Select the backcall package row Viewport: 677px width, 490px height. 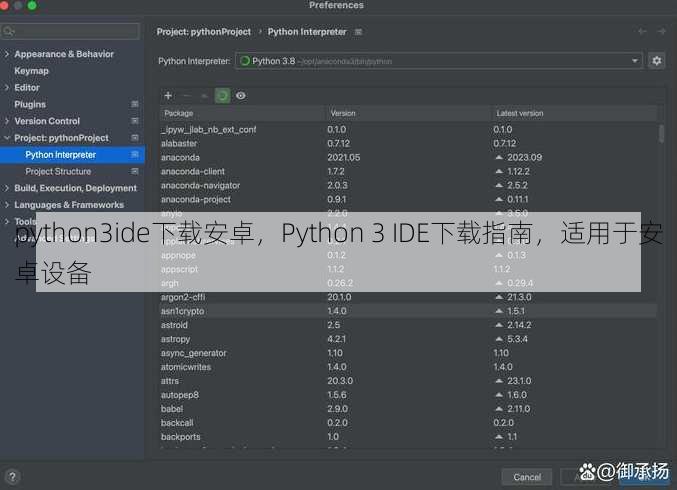409,423
